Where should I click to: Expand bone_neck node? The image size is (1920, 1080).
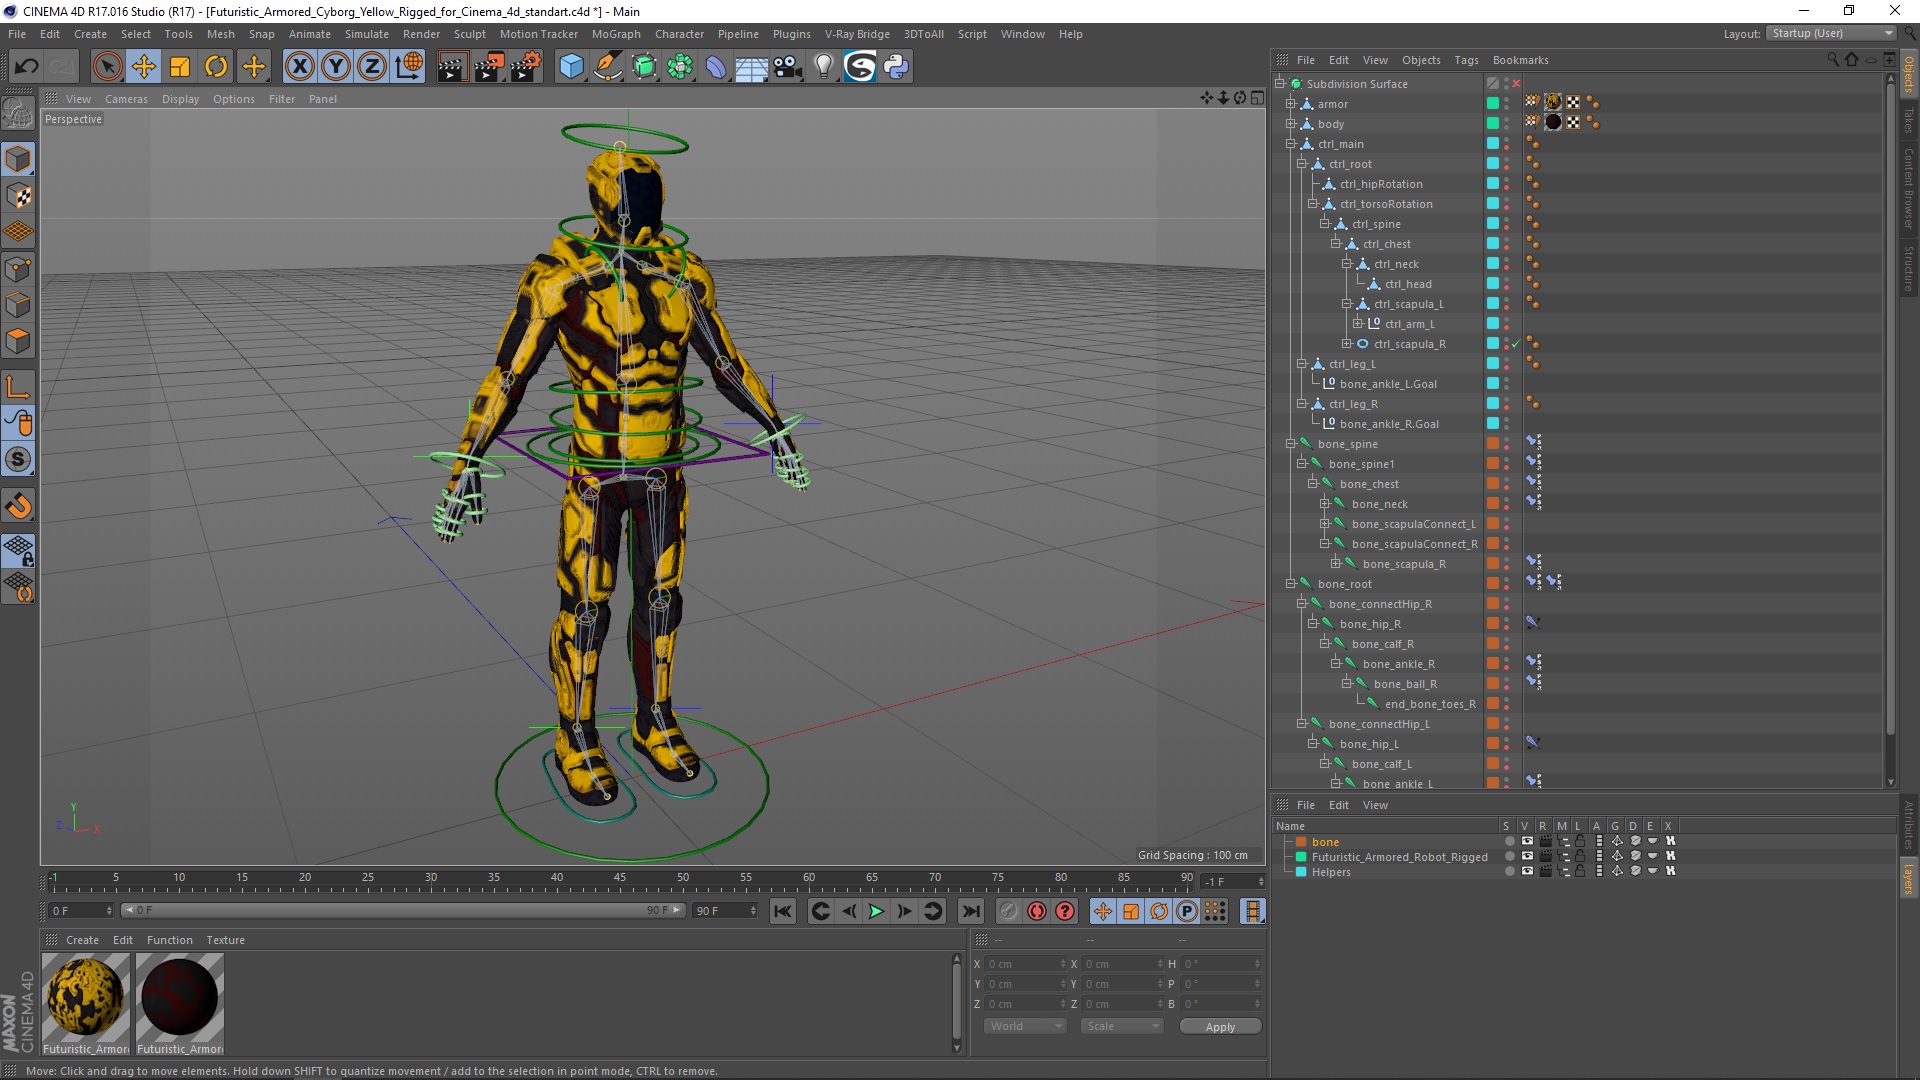point(1325,504)
